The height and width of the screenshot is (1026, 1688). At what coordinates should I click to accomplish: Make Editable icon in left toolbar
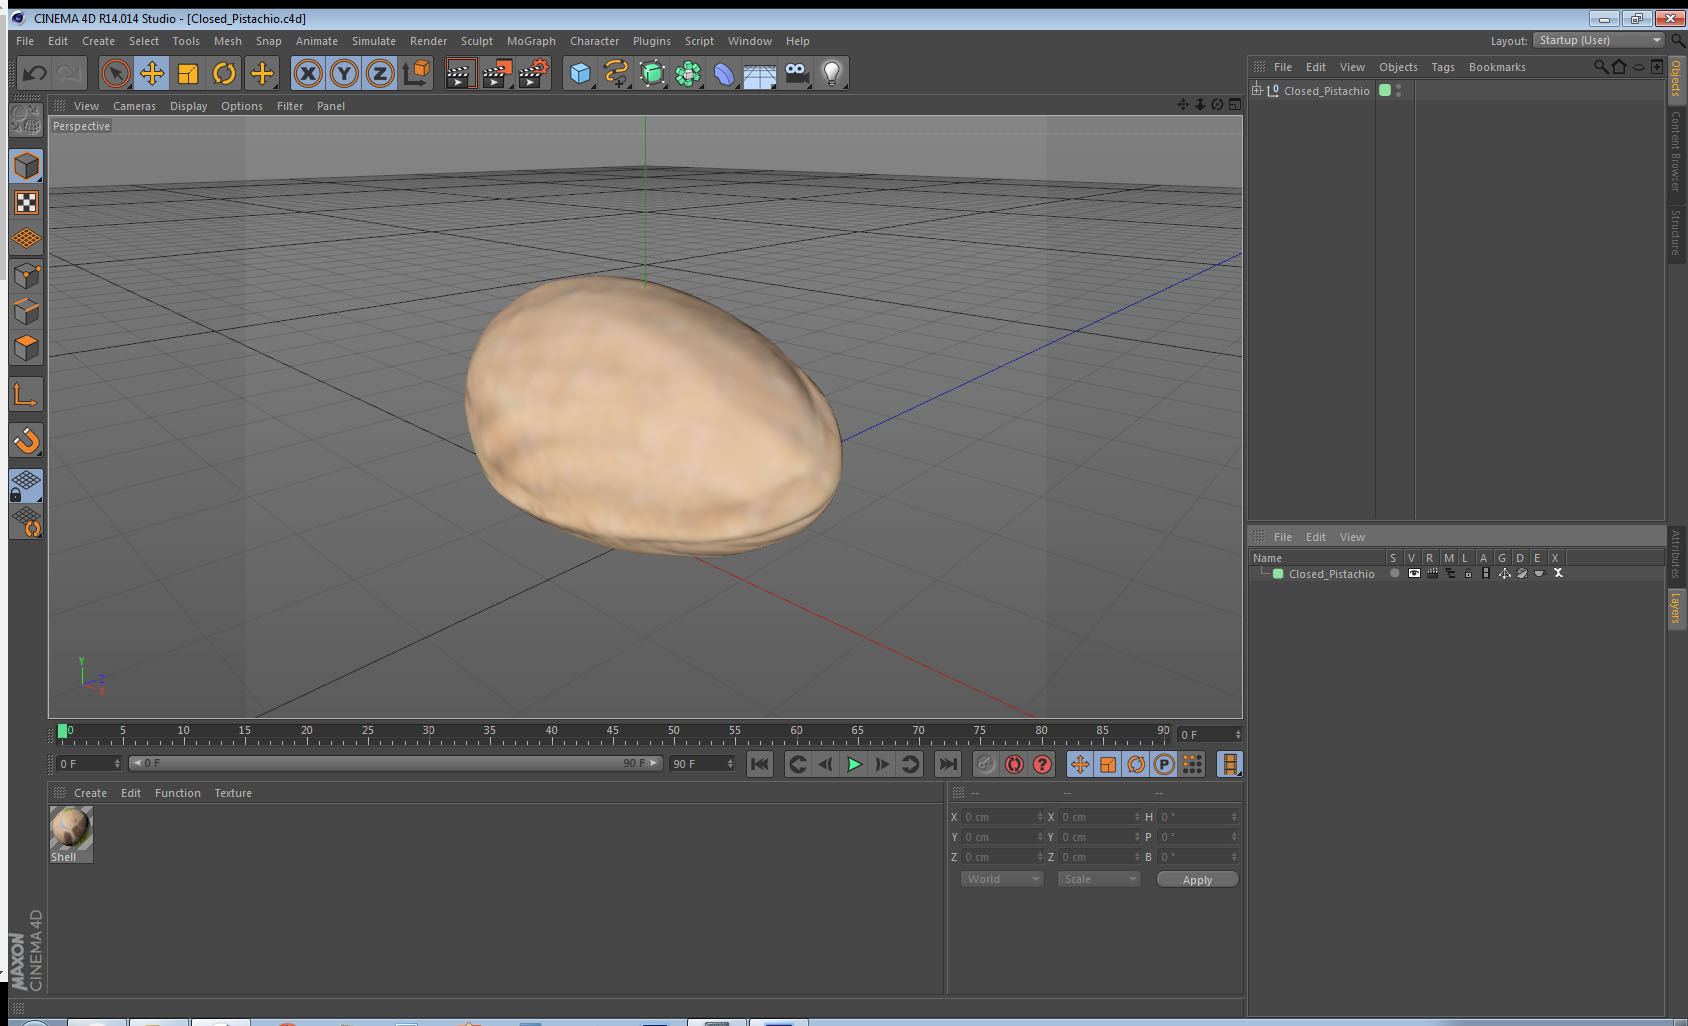coord(26,121)
